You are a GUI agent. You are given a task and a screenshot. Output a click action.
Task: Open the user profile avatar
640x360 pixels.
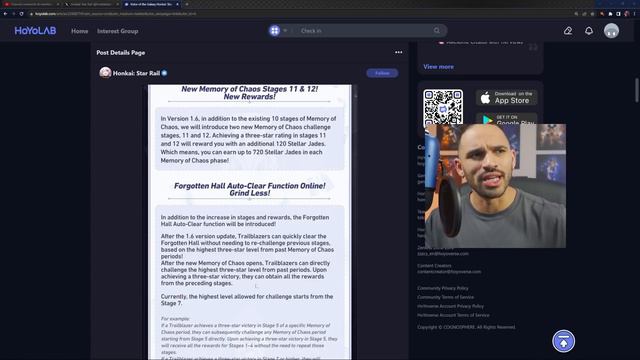pos(611,31)
